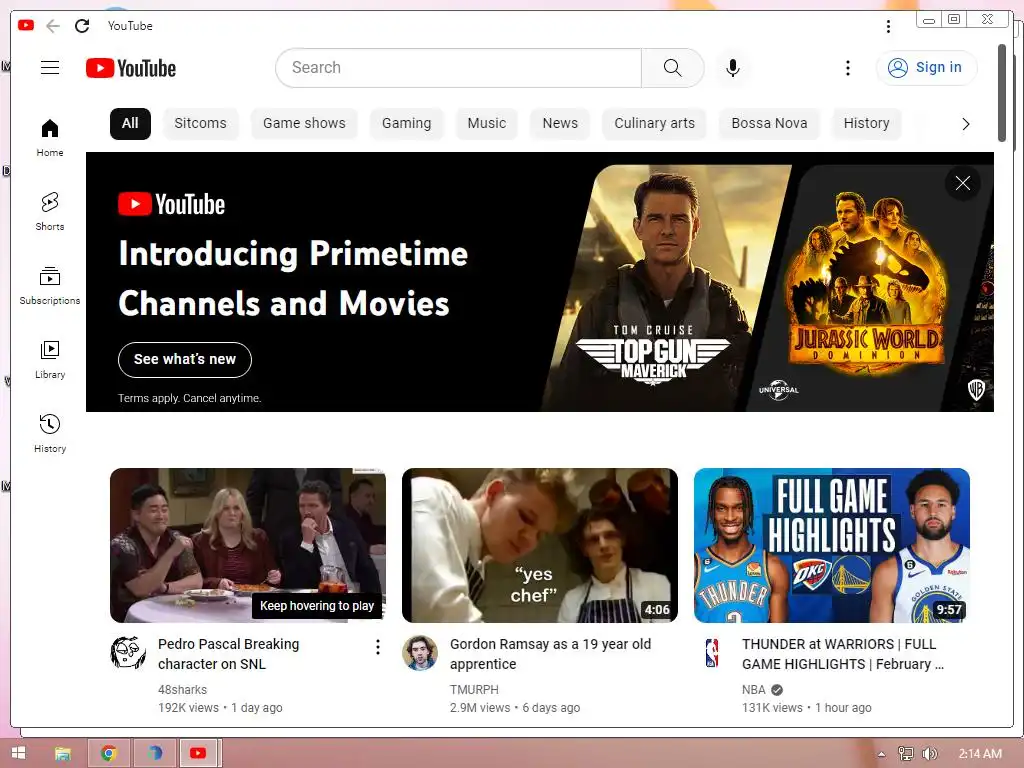
Task: Reload the page with refresh icon
Action: [x=82, y=26]
